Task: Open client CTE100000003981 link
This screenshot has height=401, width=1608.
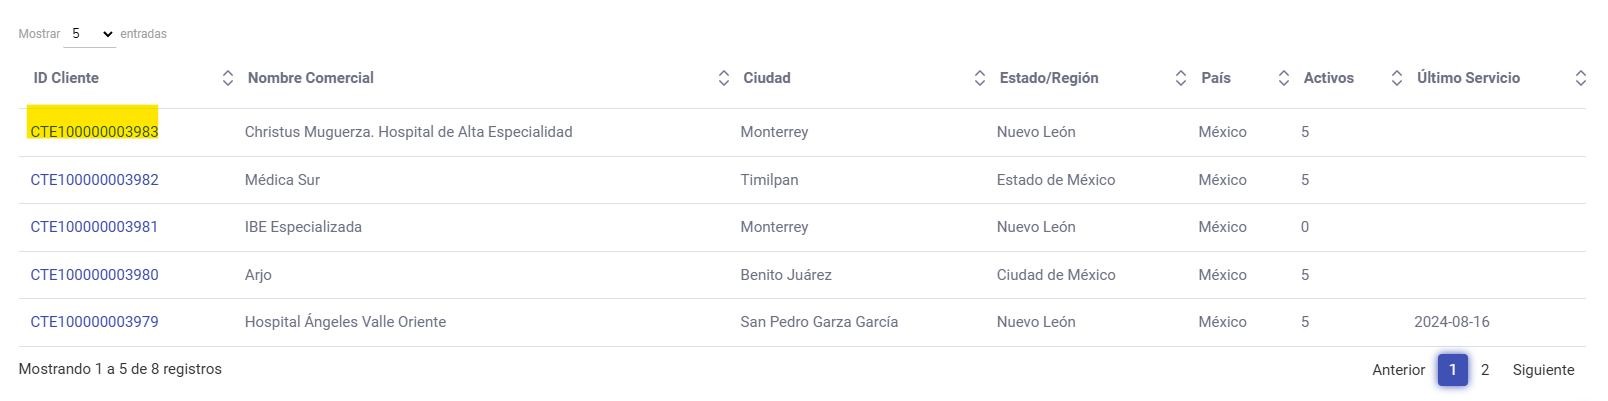Action: pos(94,227)
